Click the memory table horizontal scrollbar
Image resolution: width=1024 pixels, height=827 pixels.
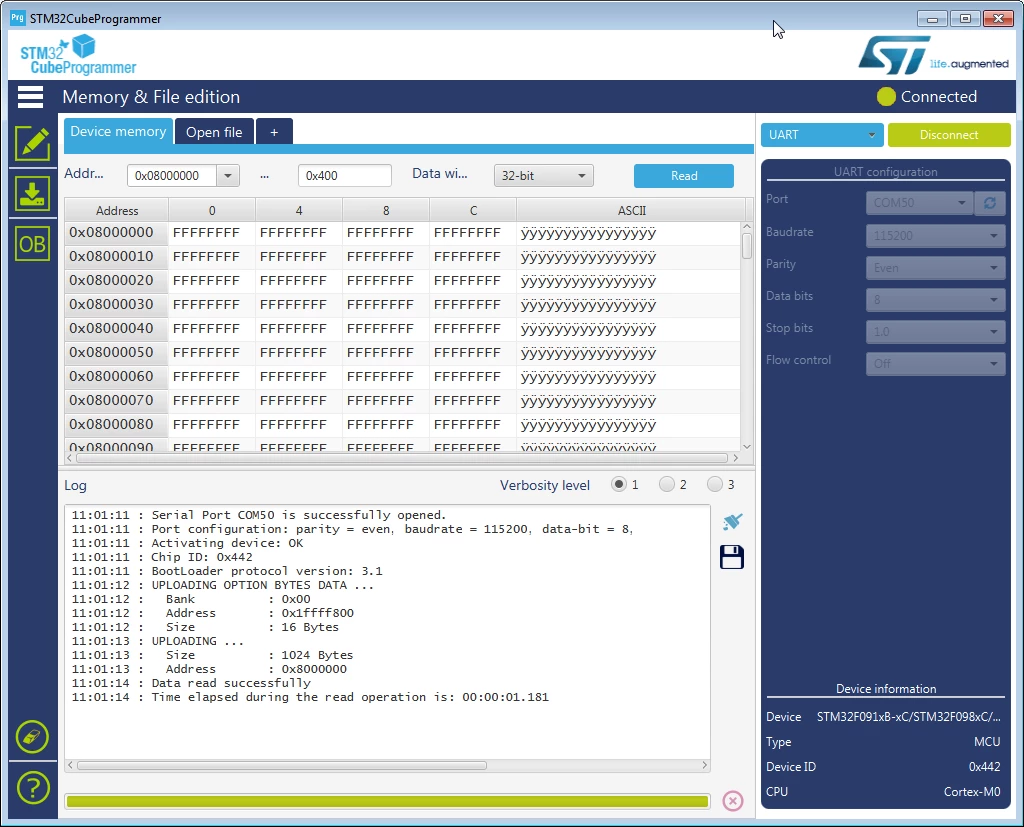point(402,458)
